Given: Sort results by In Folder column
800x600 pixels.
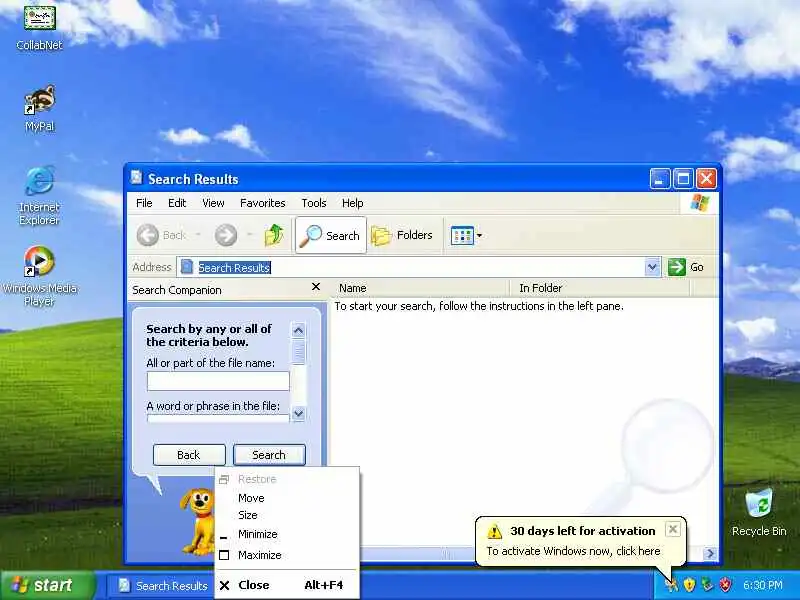Looking at the screenshot, I should click(x=599, y=288).
